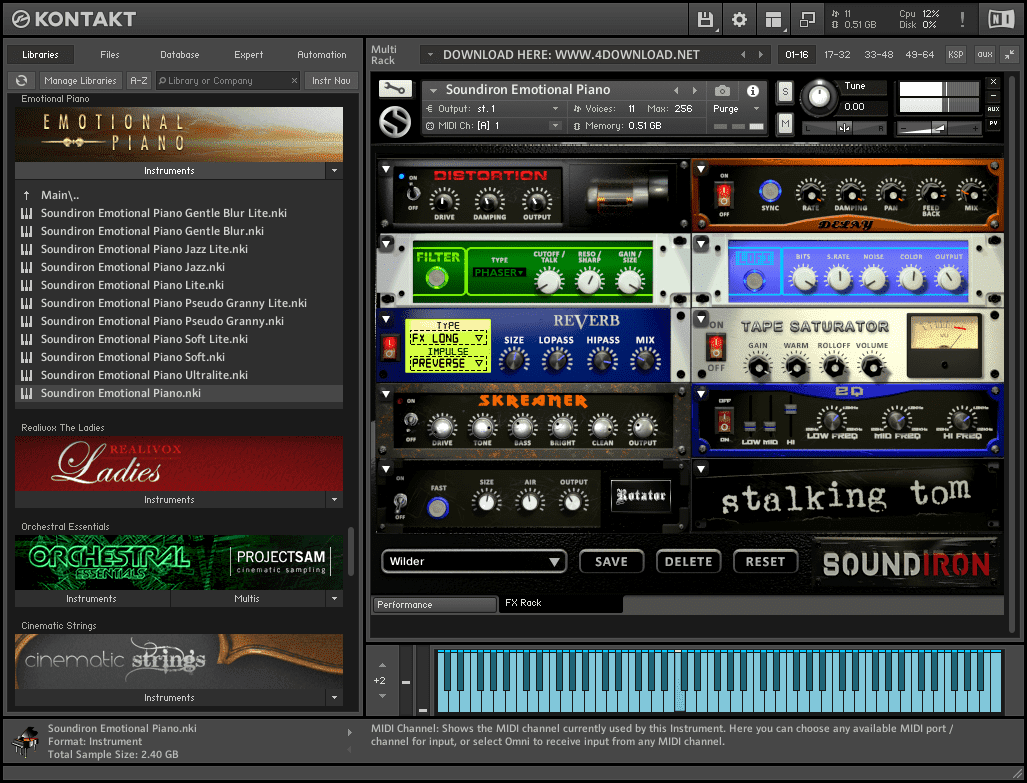Click the A-Z sort button
The image size is (1027, 783).
(139, 81)
